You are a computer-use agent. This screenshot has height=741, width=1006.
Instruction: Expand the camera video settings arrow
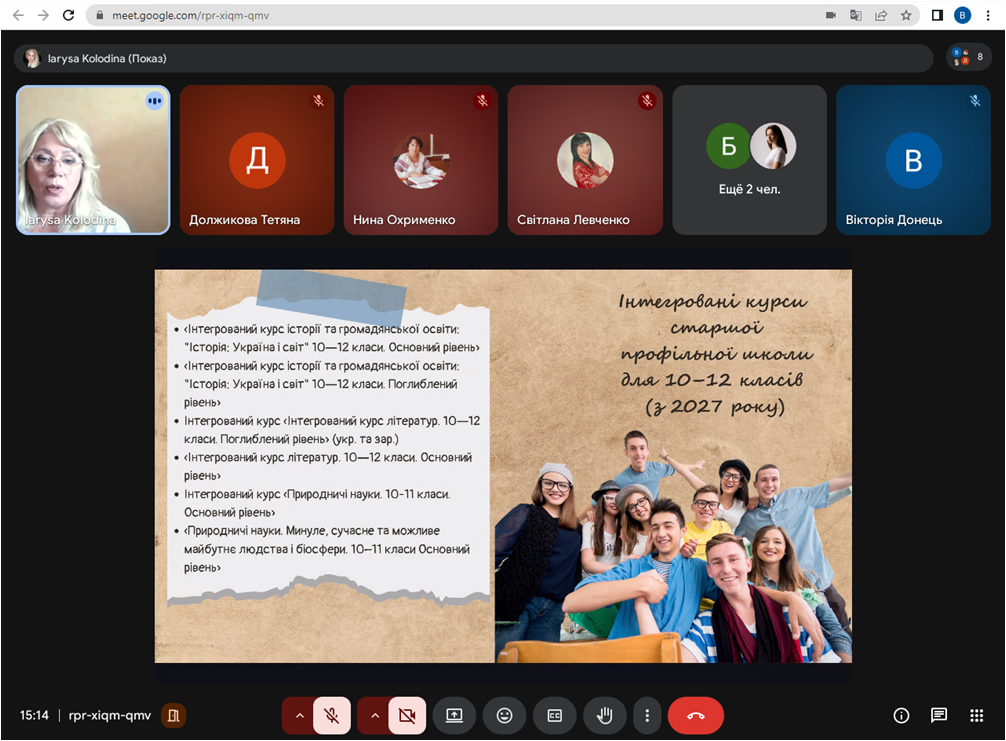click(x=374, y=715)
